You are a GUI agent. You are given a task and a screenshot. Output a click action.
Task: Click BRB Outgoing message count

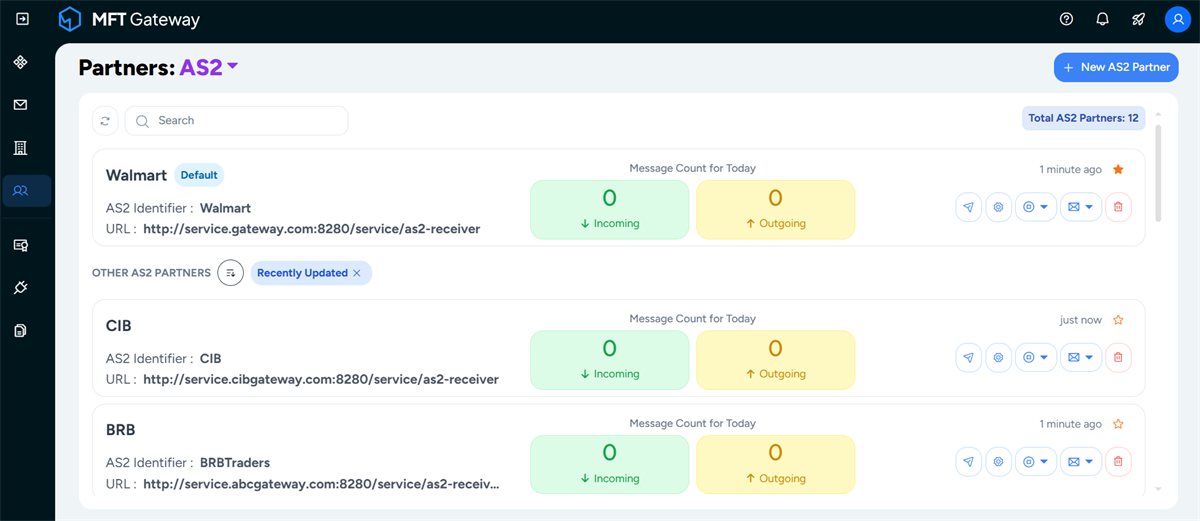(x=775, y=464)
